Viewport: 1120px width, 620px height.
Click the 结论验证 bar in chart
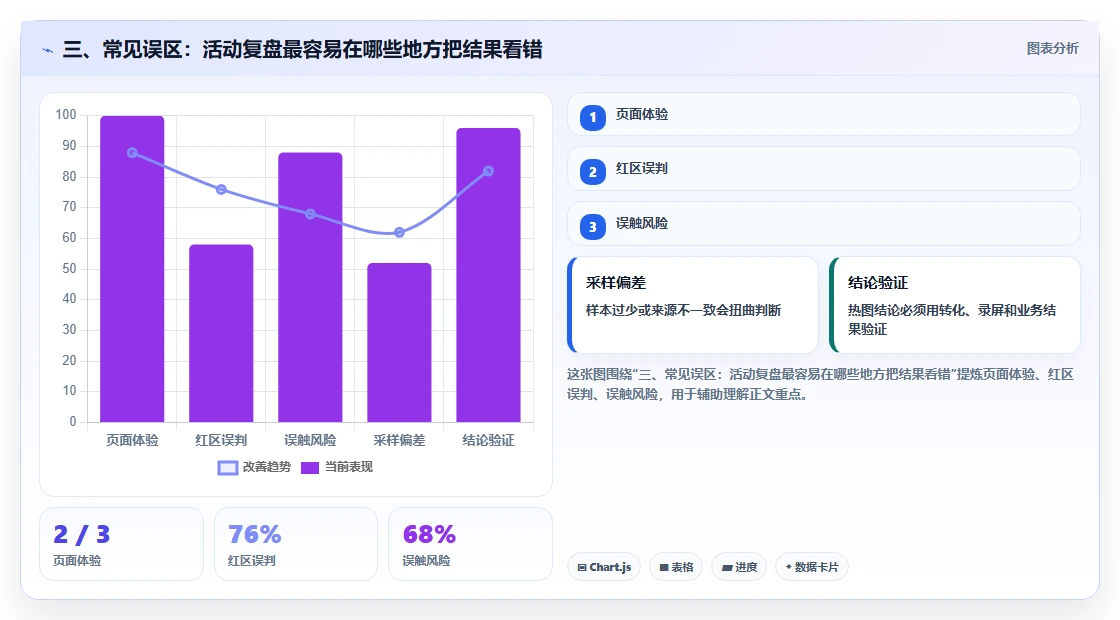(489, 275)
